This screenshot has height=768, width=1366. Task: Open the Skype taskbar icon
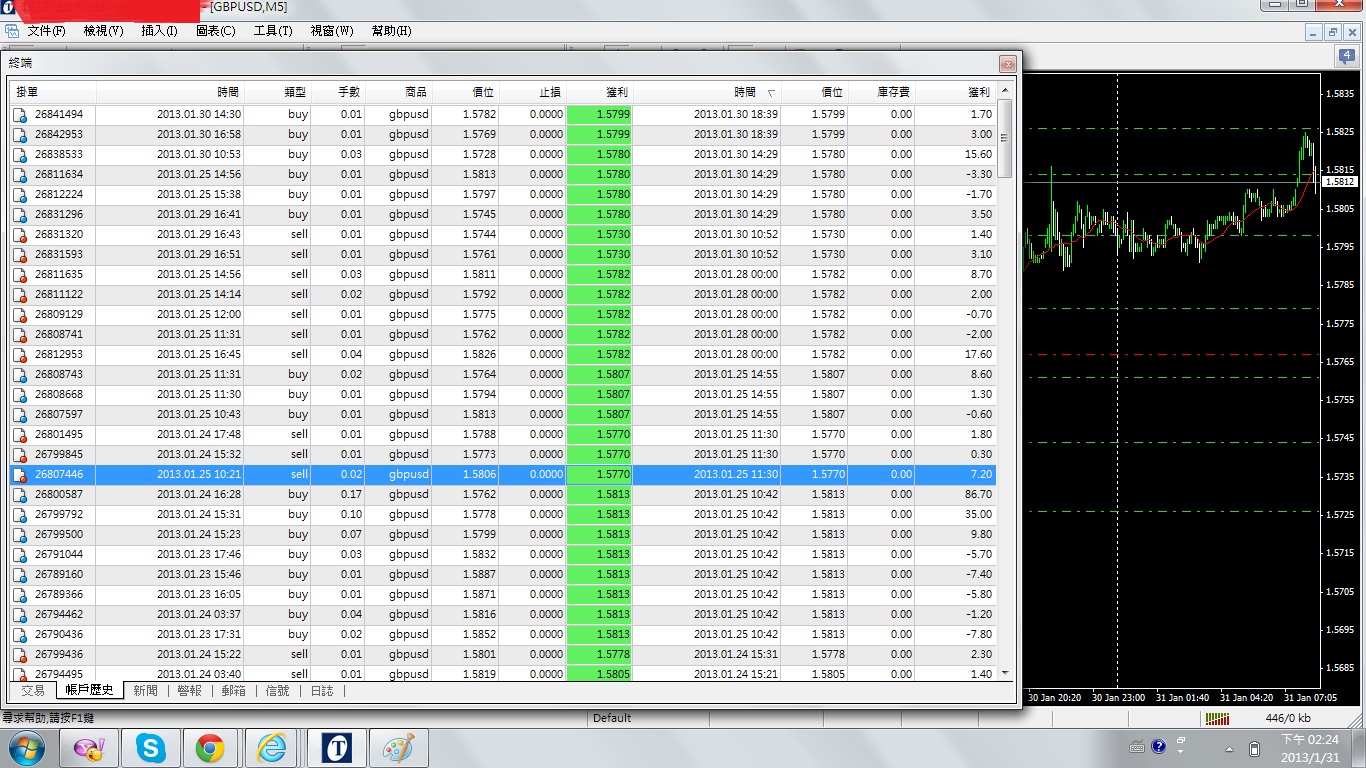point(151,747)
